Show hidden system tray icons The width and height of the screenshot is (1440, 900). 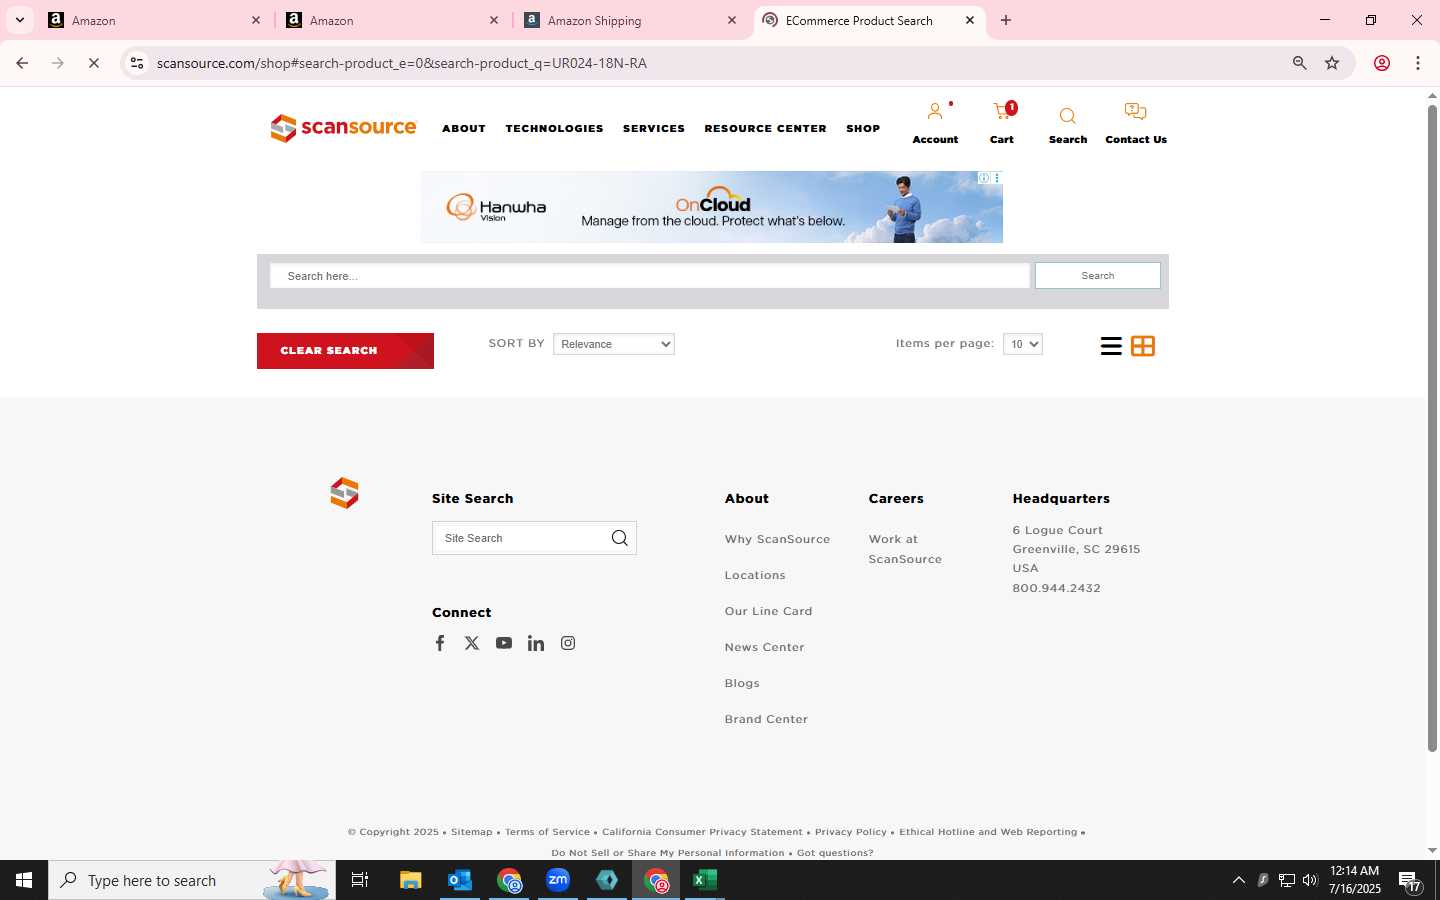(1238, 880)
